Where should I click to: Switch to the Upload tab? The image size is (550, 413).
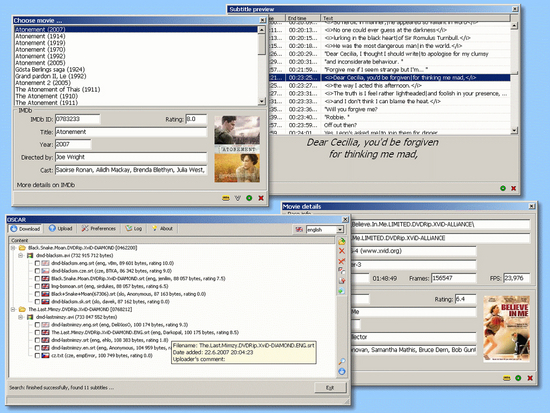tap(61, 228)
